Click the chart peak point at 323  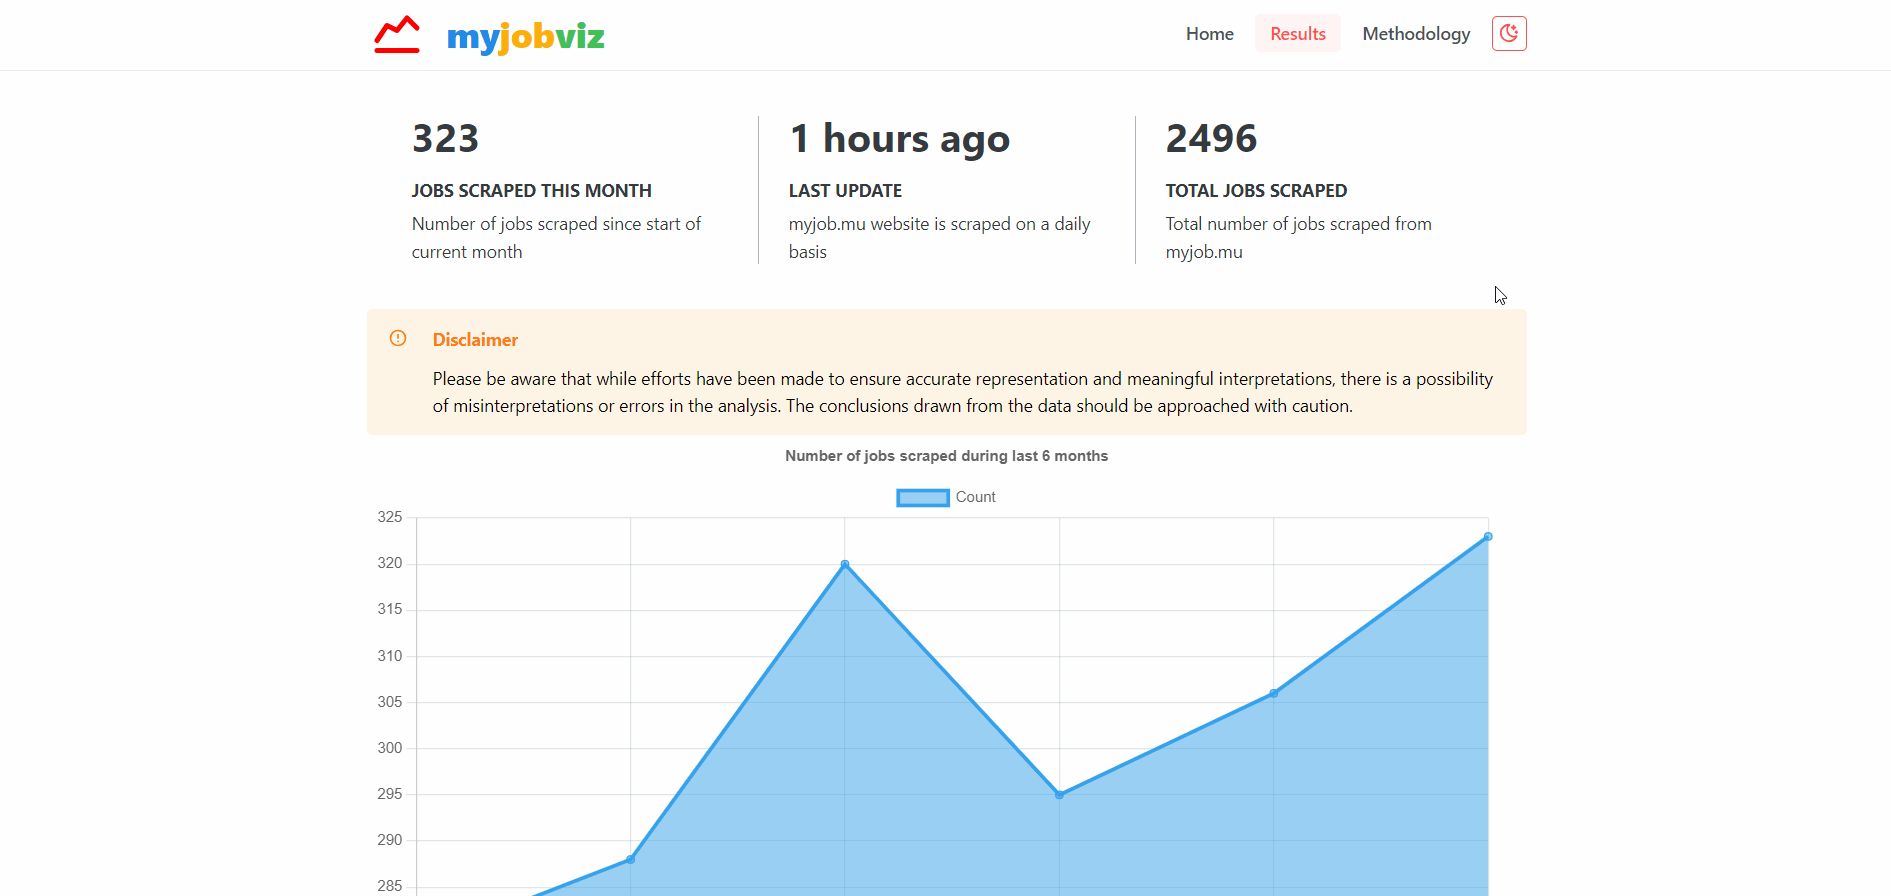[x=1488, y=537]
